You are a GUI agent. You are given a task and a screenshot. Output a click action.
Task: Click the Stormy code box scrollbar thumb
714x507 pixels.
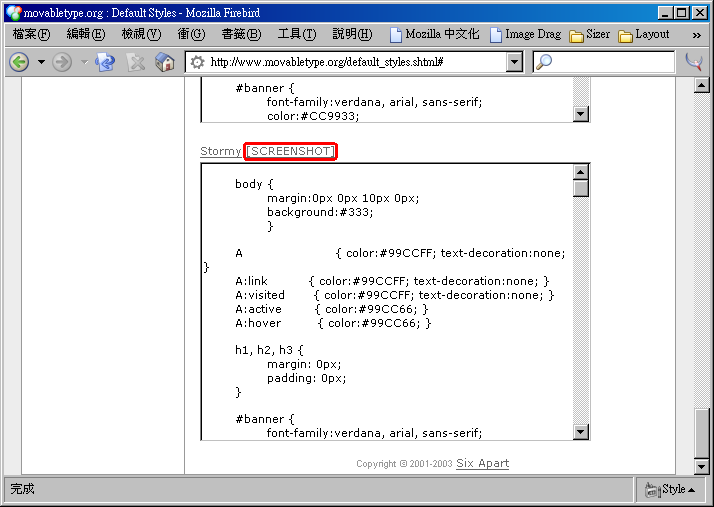pos(581,189)
